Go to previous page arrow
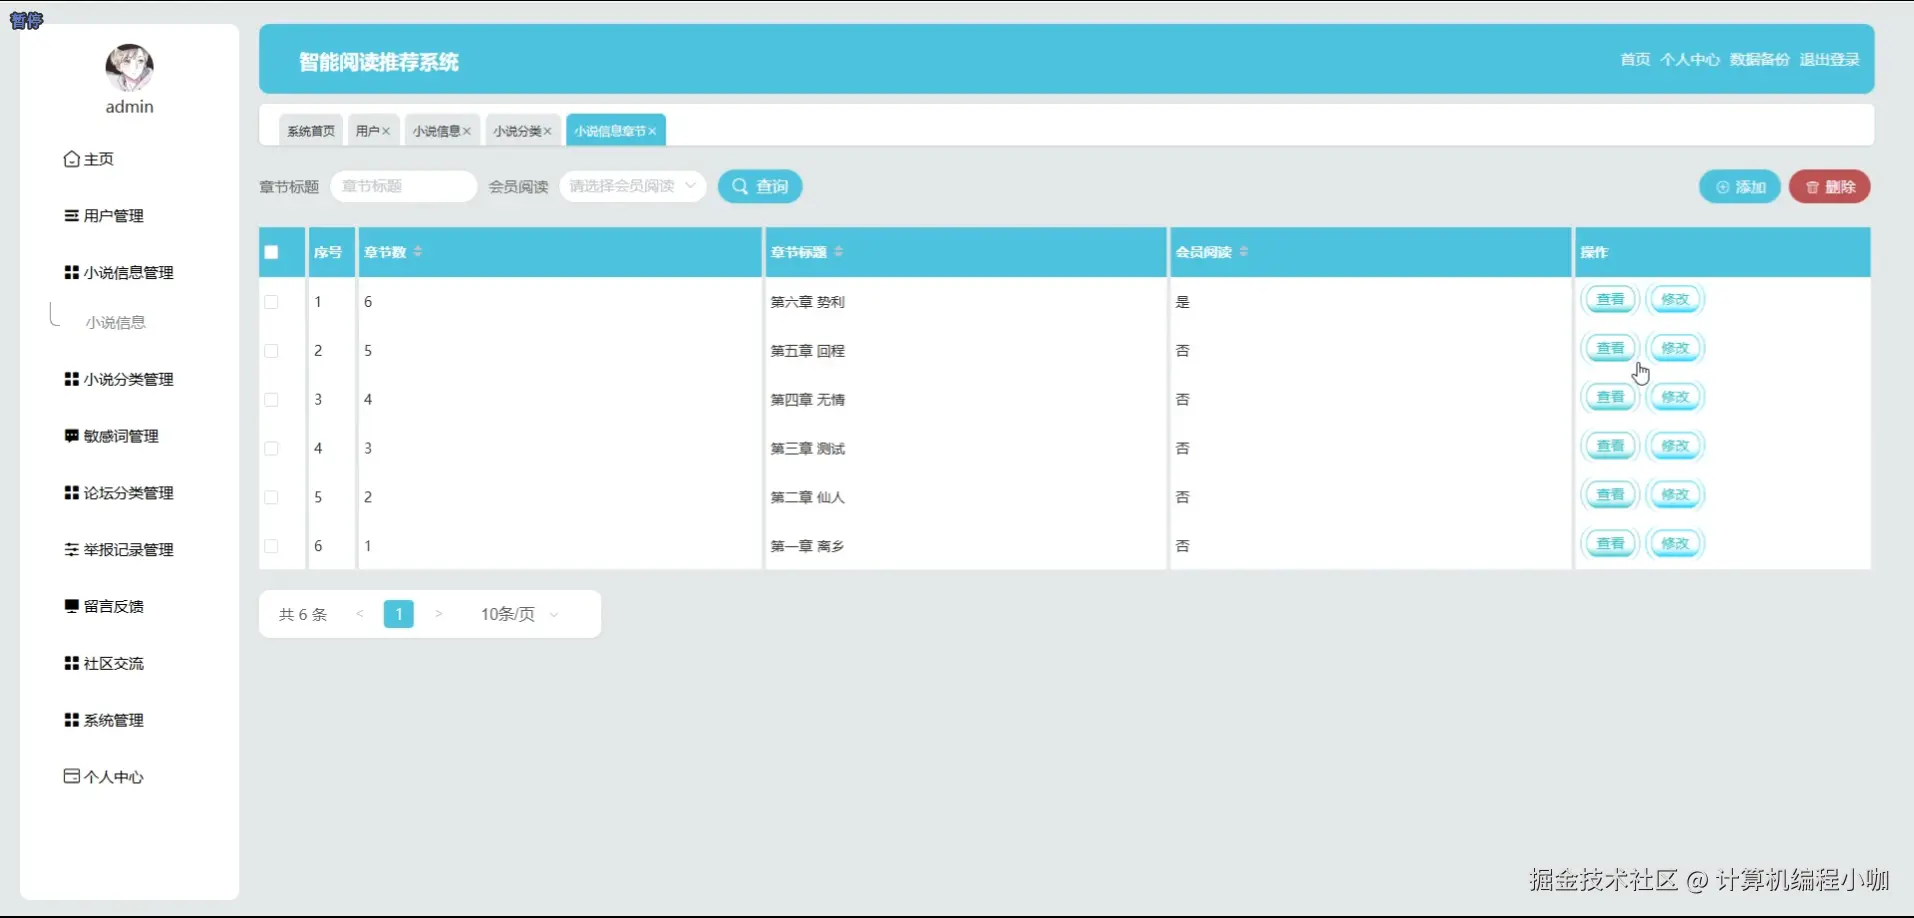Viewport: 1914px width, 918px height. pyautogui.click(x=360, y=614)
